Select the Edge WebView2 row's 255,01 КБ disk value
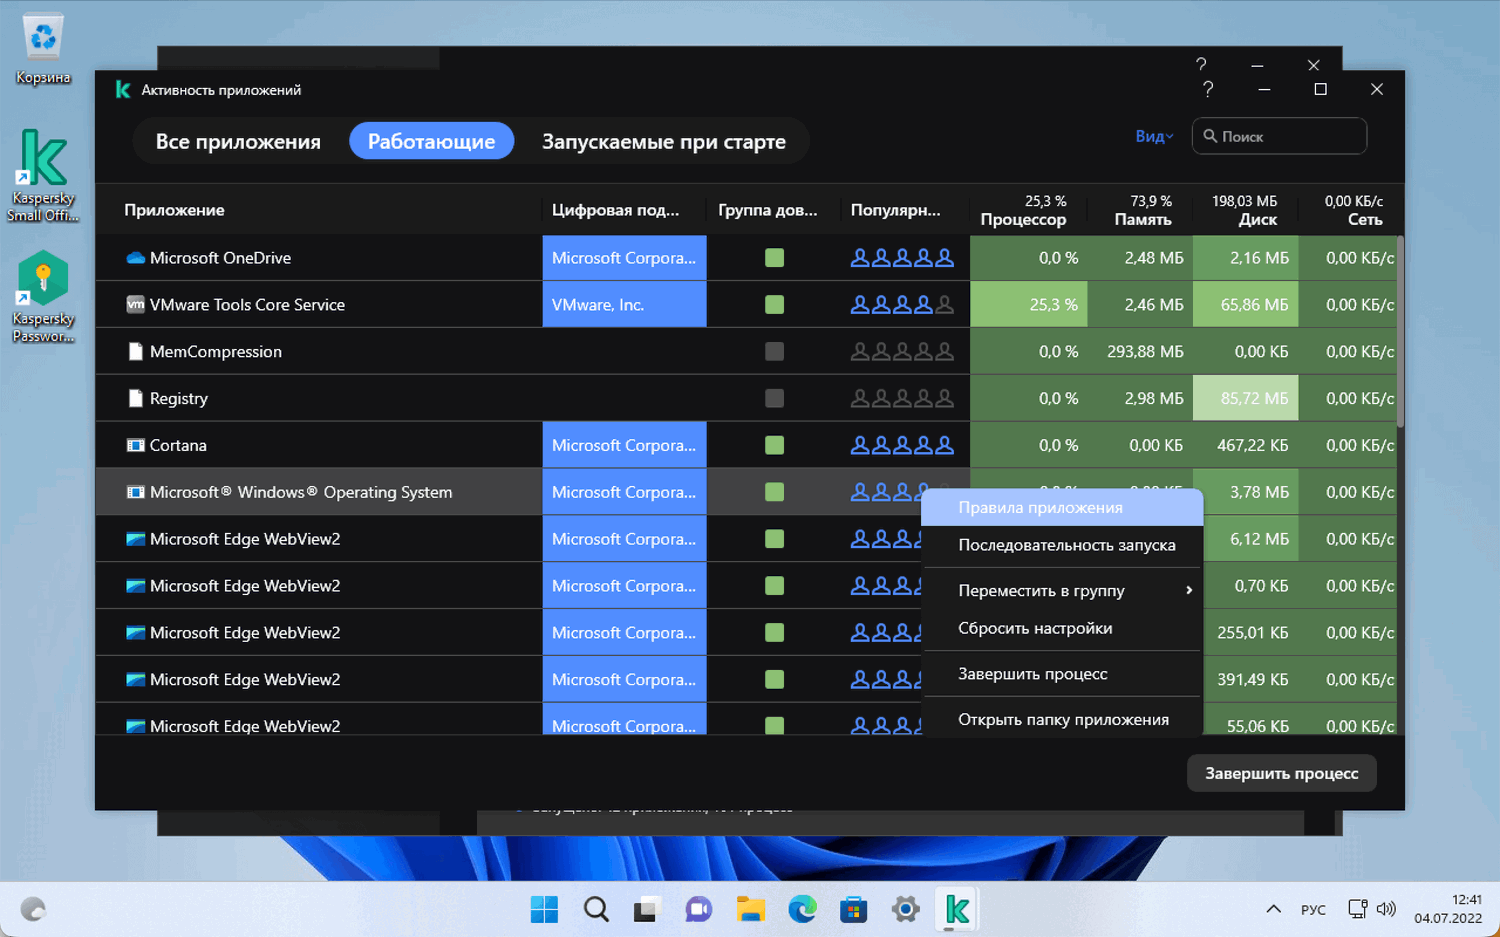The width and height of the screenshot is (1500, 937). click(x=1251, y=633)
